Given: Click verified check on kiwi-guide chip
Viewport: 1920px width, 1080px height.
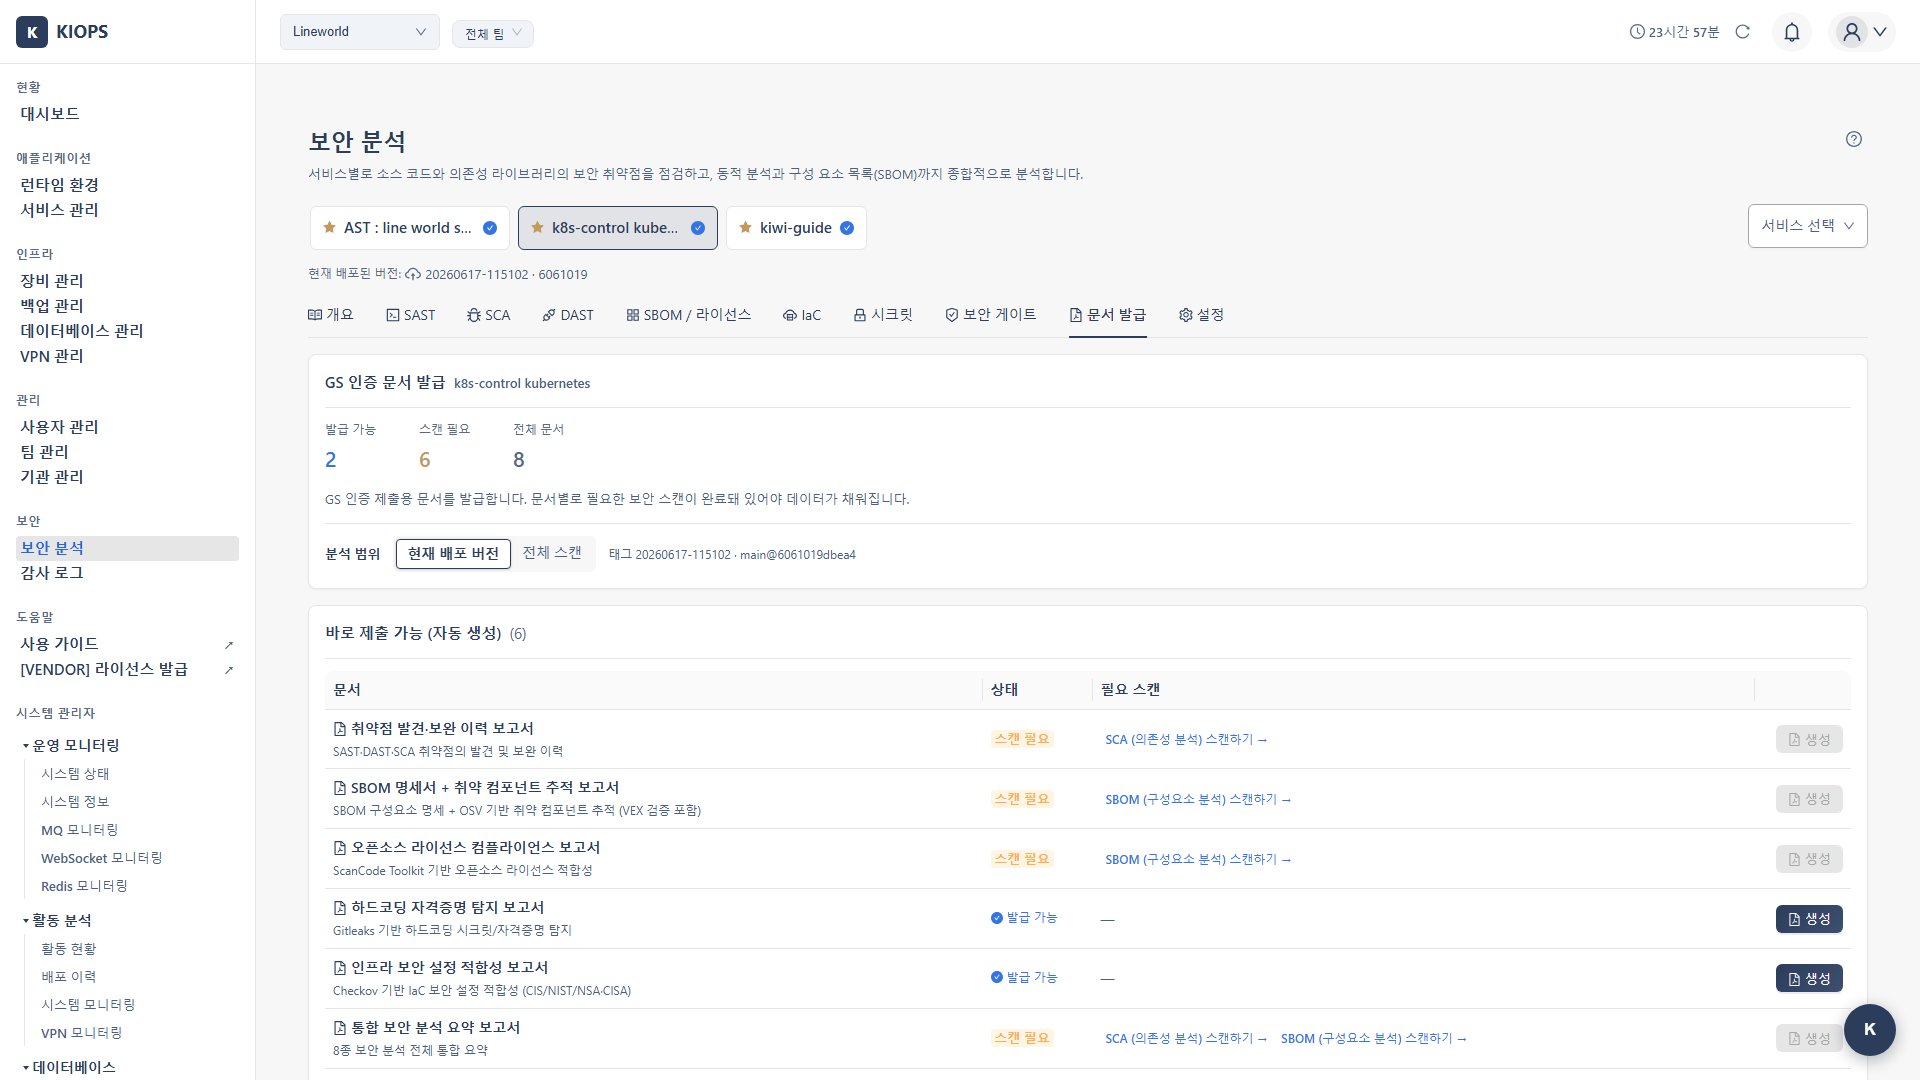Looking at the screenshot, I should click(x=847, y=228).
